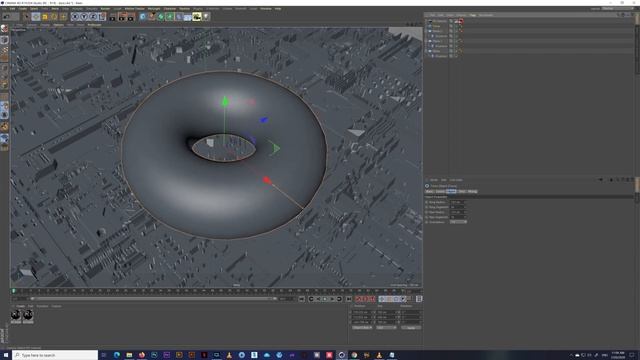Click the Deformer object icon

click(178, 17)
